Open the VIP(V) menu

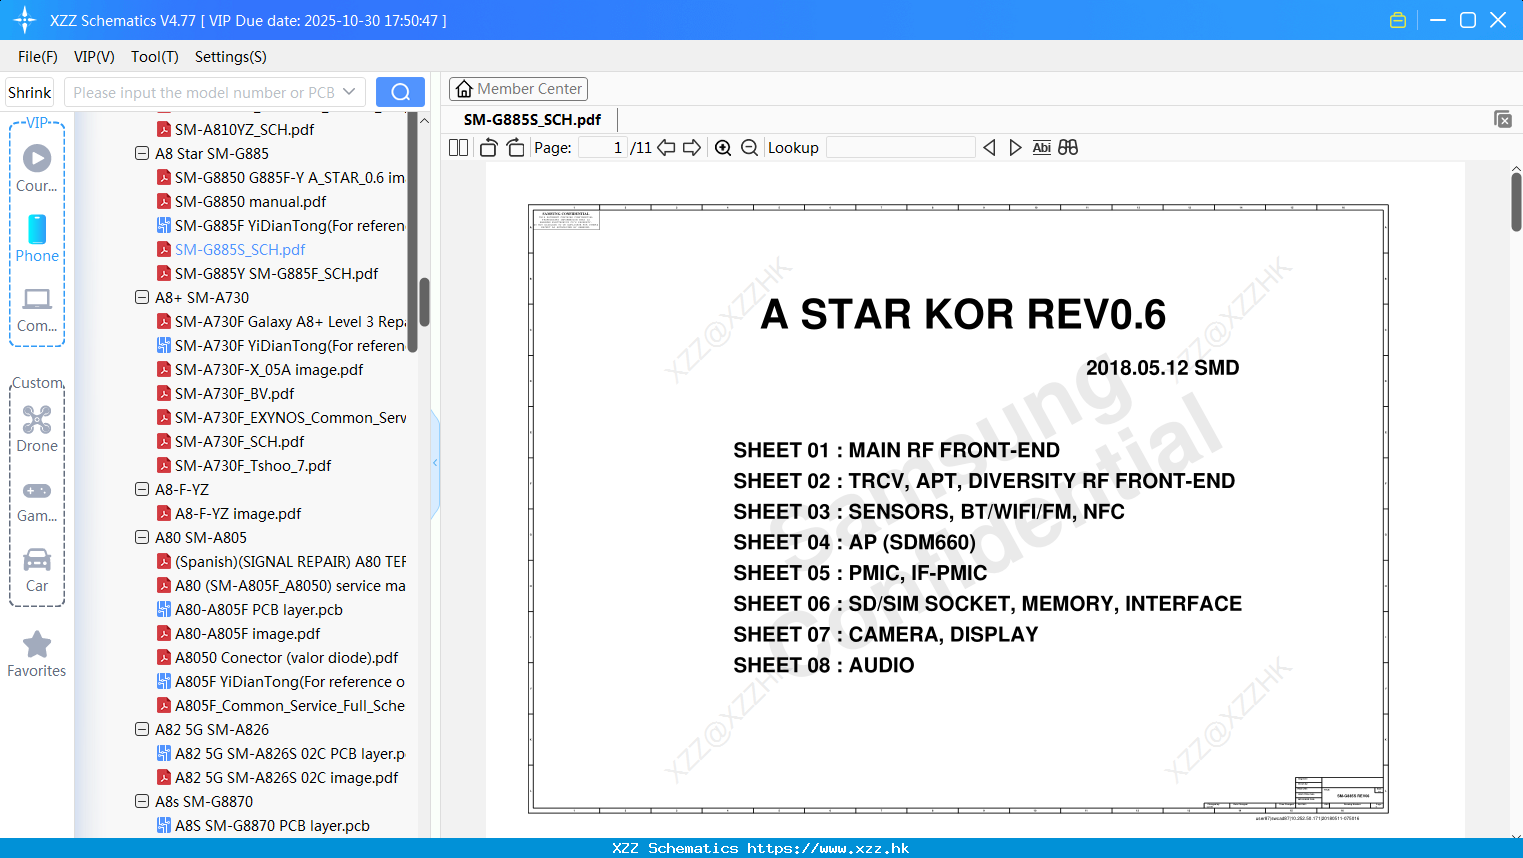coord(94,57)
